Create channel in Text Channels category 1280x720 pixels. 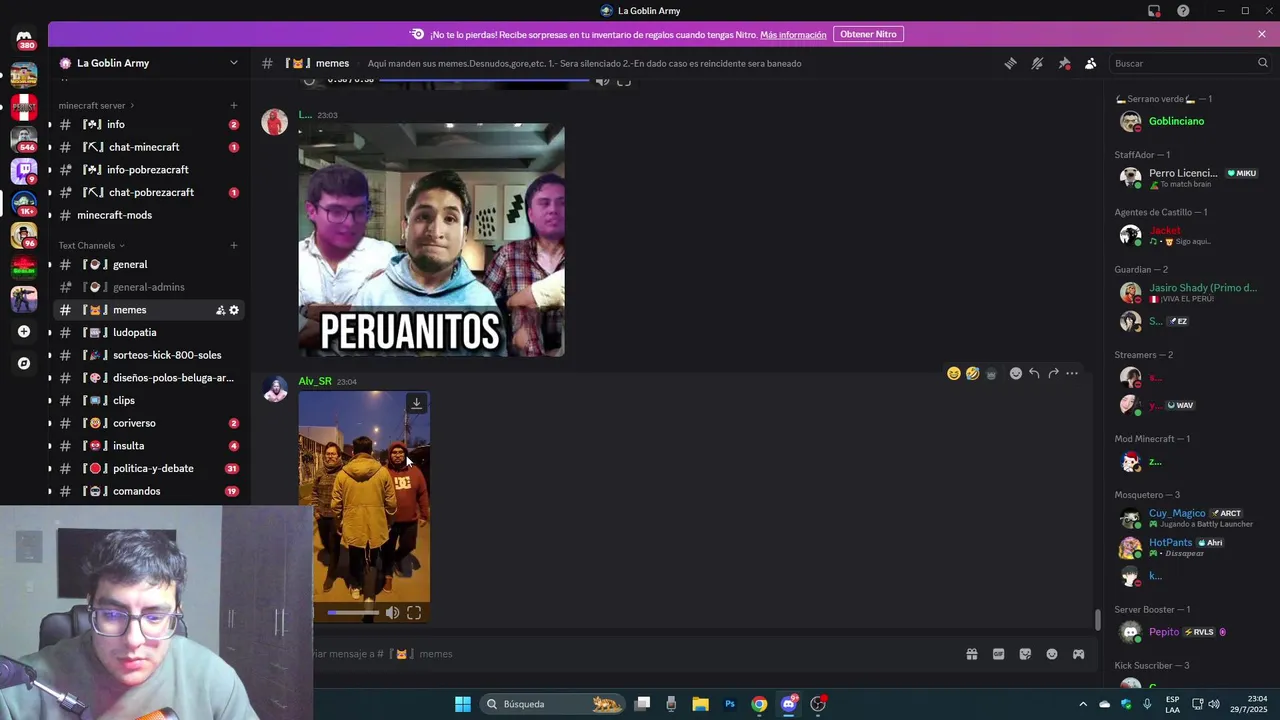[234, 245]
